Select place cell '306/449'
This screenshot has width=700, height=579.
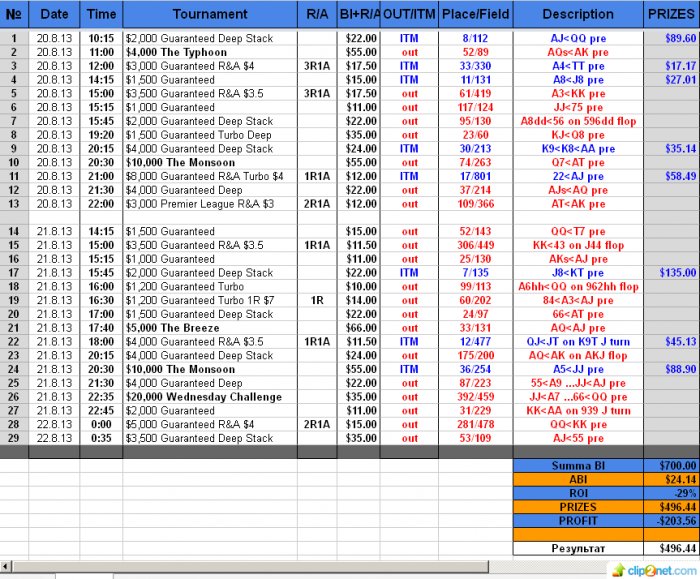[476, 245]
